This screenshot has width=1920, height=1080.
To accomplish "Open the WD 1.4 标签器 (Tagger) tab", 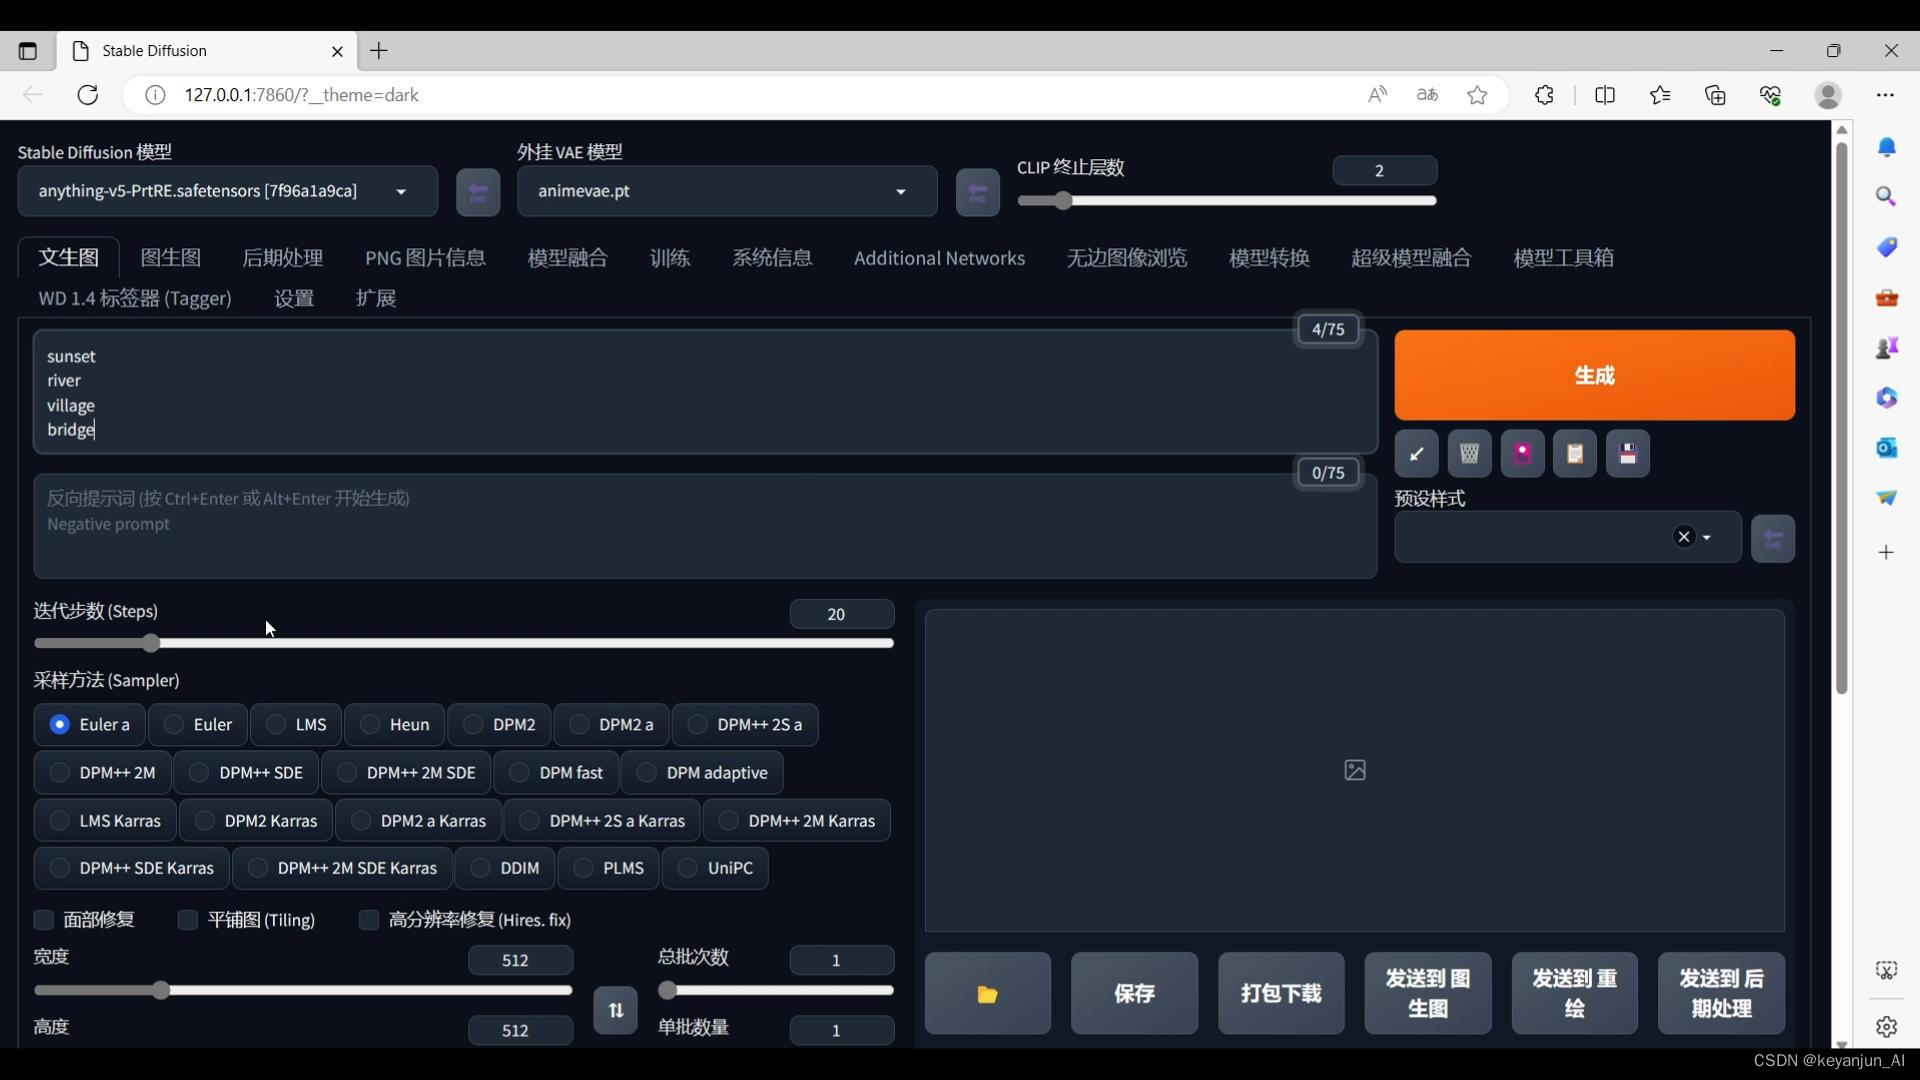I will (x=135, y=298).
